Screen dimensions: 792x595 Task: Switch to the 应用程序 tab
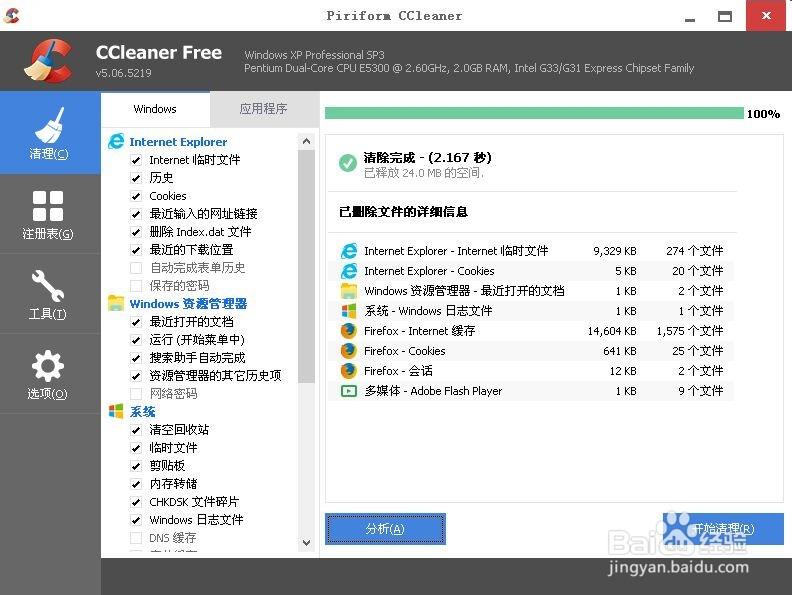coord(263,109)
